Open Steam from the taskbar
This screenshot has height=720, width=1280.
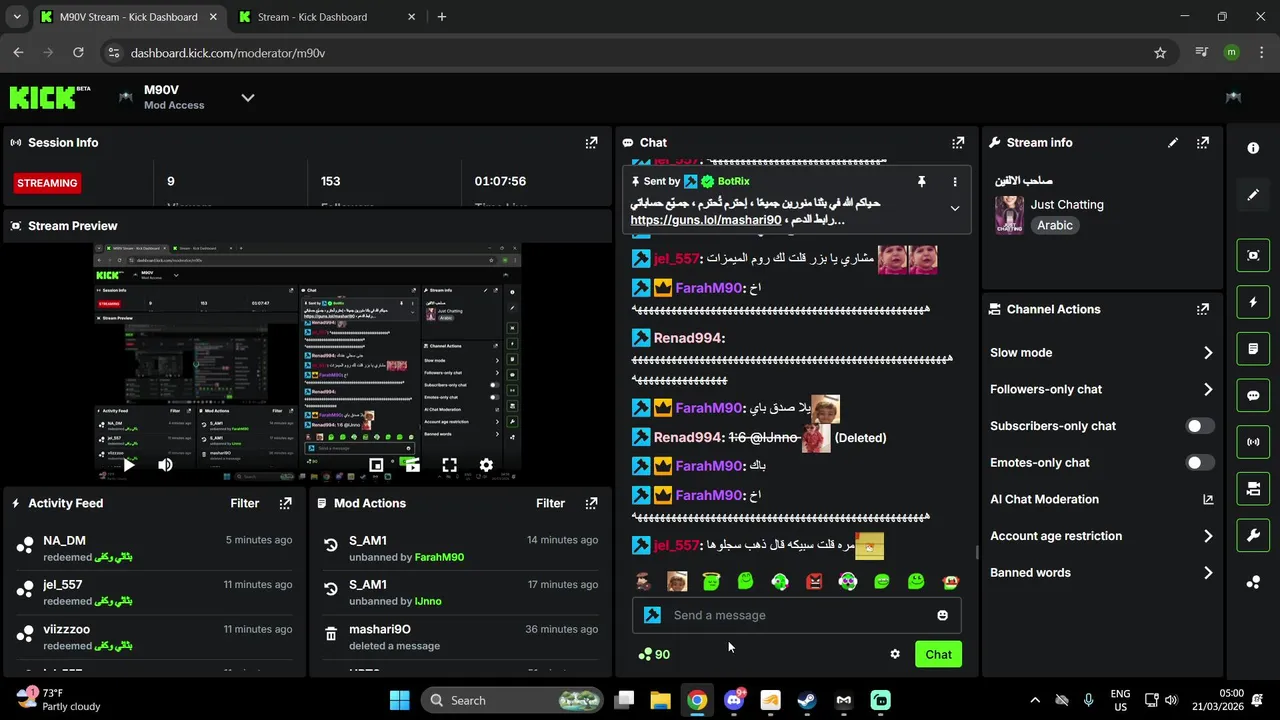(807, 700)
